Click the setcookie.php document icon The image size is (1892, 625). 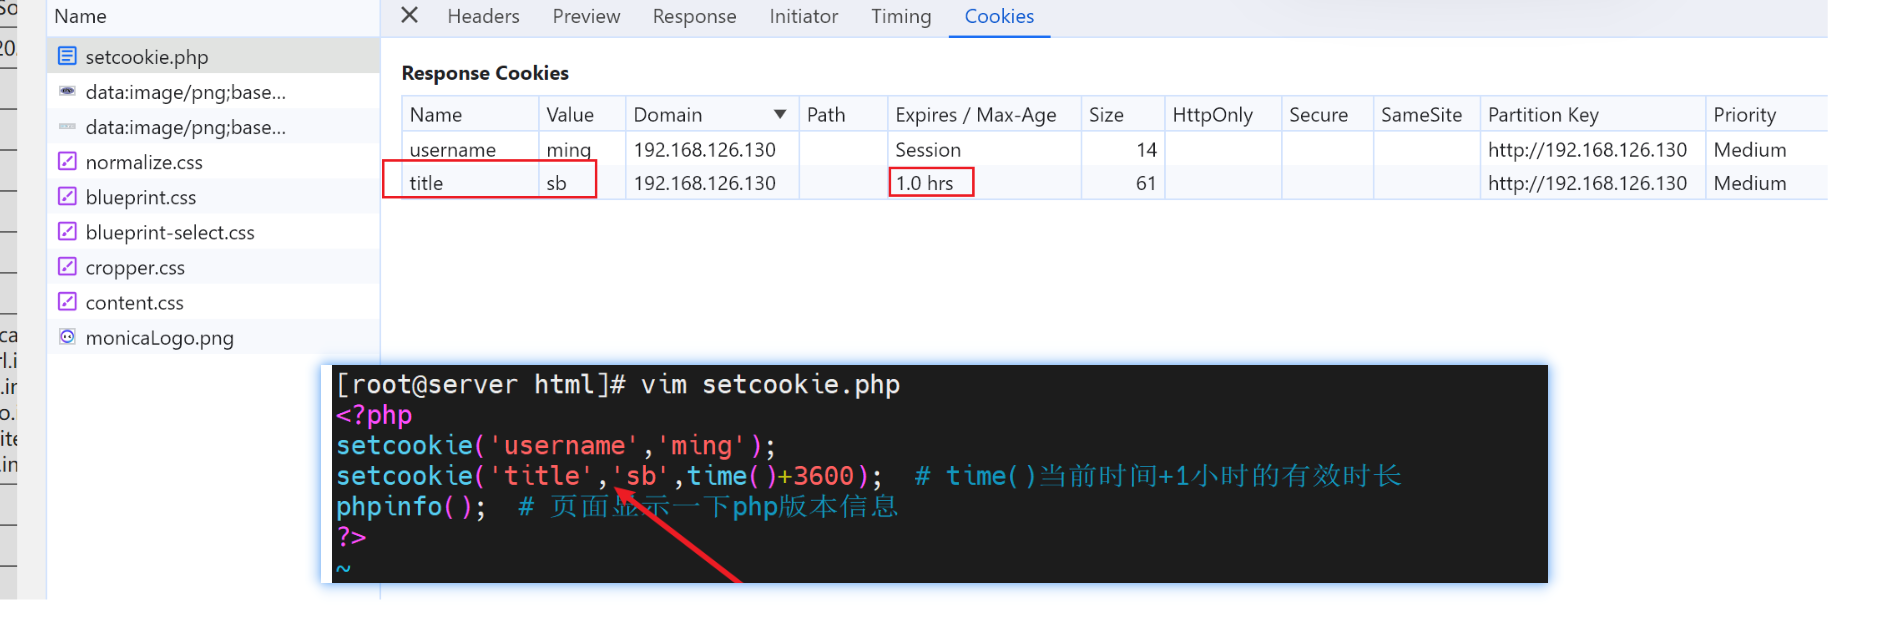pos(67,56)
